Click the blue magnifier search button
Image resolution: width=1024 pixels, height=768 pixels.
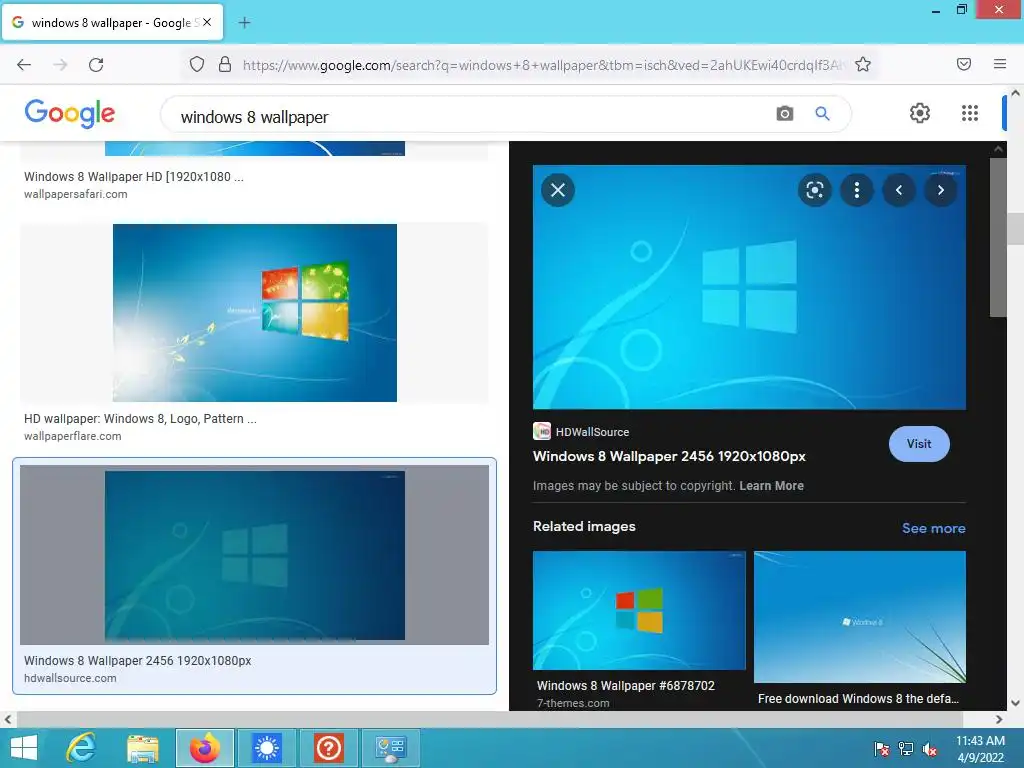[x=822, y=114]
